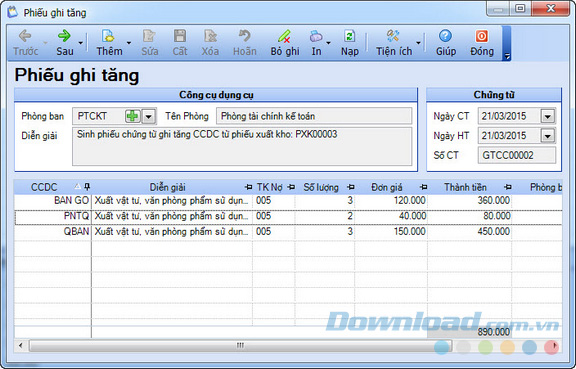Click the 450.000 amount cell

(x=469, y=232)
